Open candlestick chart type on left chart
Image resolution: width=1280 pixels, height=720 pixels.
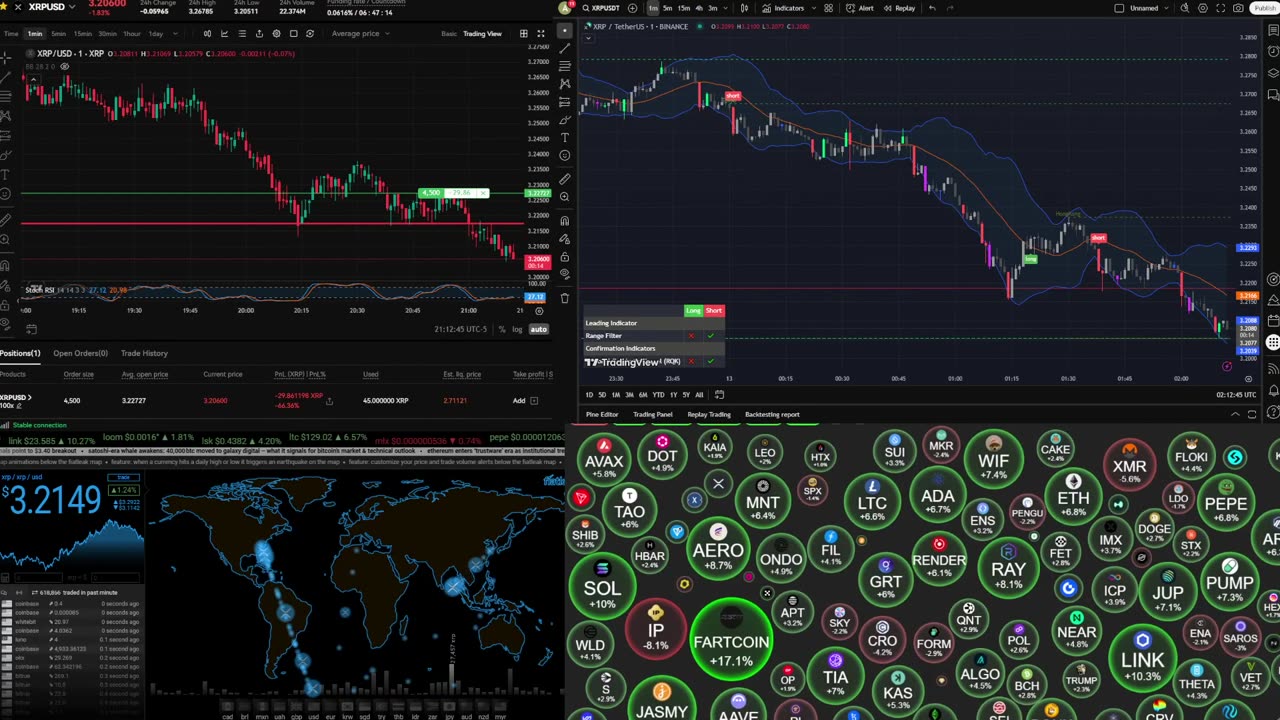click(x=207, y=34)
